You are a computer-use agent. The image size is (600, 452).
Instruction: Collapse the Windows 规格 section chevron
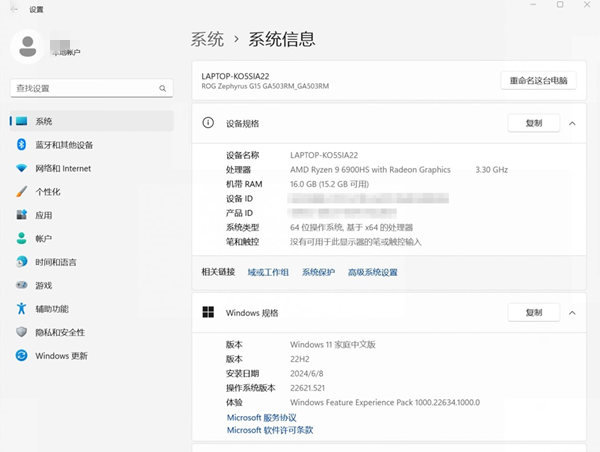tap(572, 313)
